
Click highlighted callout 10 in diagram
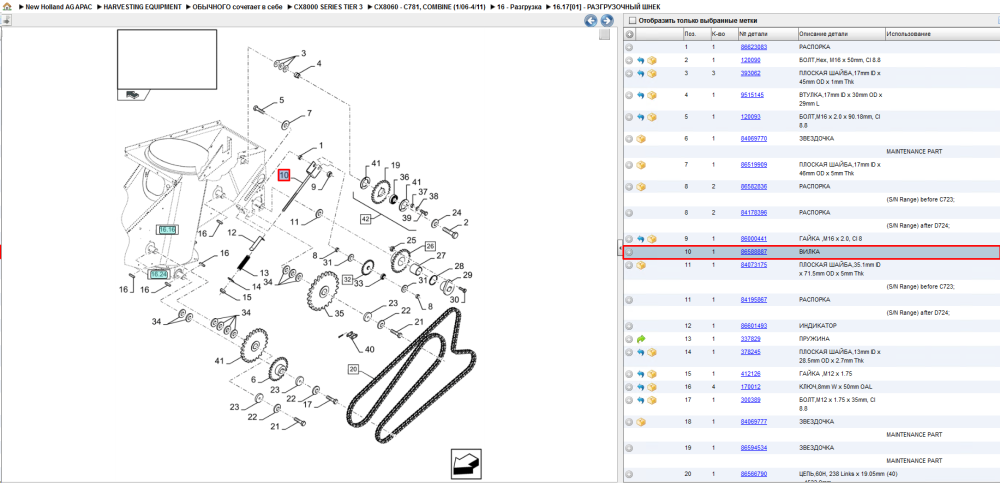[284, 175]
